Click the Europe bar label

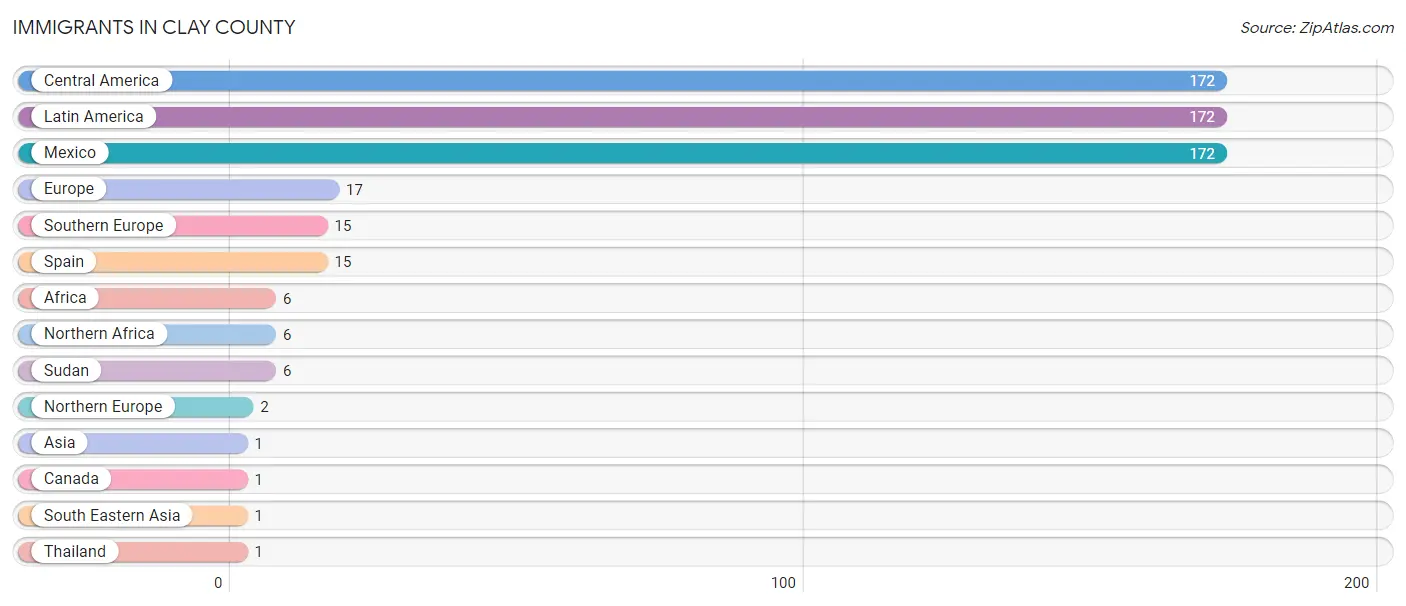[x=69, y=189]
